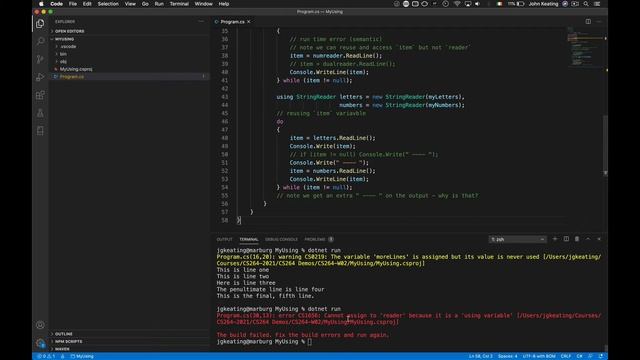Switch to the Problems tab
Image resolution: width=640 pixels, height=360 pixels.
318,239
